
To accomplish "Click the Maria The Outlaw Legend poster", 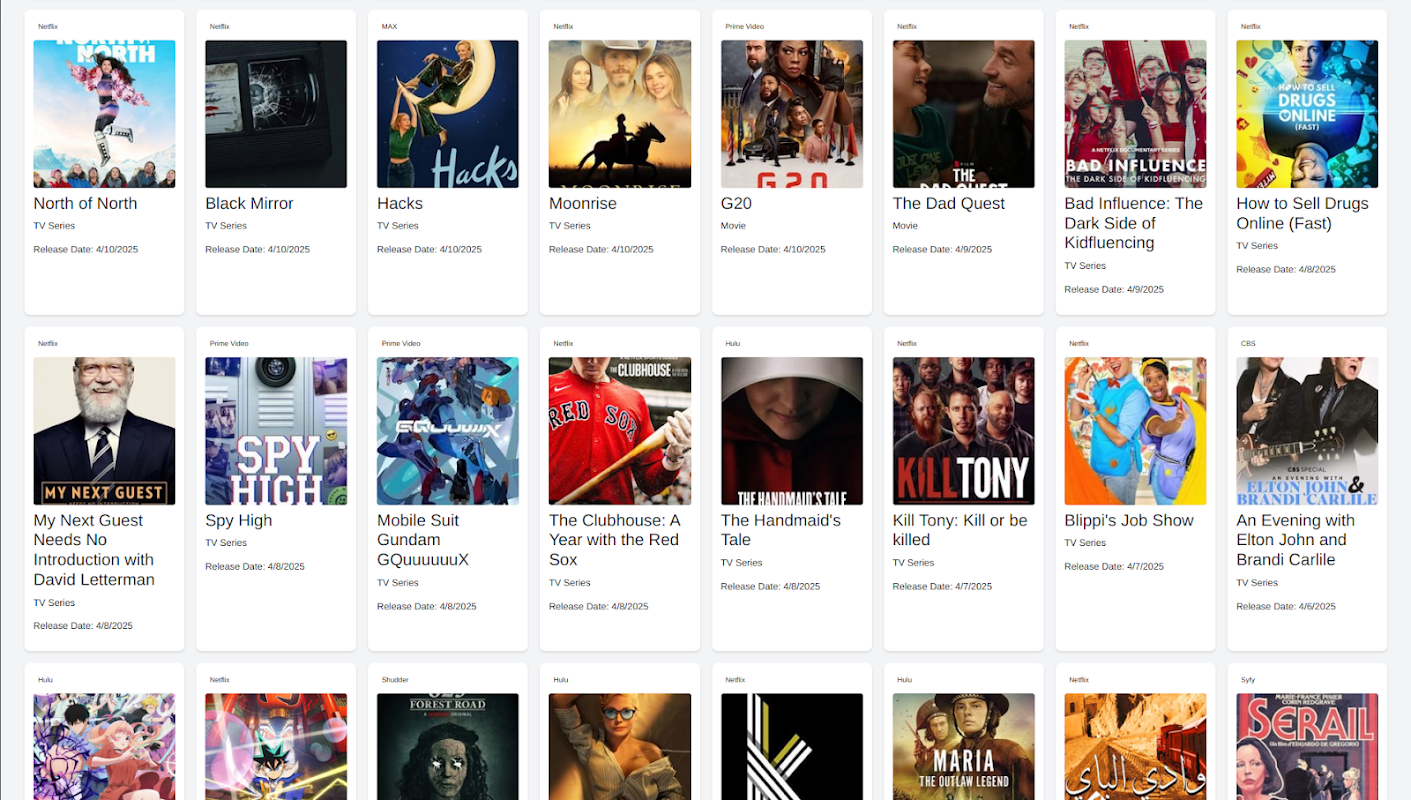I will click(964, 747).
